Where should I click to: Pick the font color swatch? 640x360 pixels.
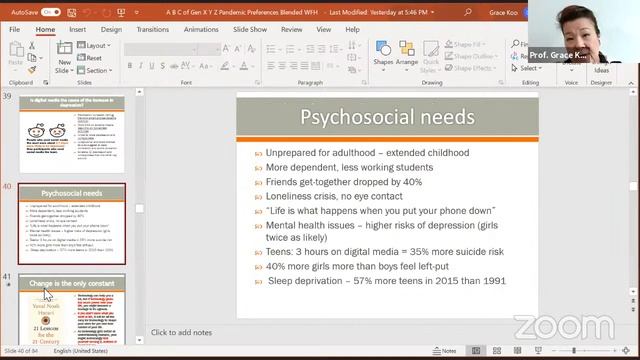pyautogui.click(x=244, y=66)
